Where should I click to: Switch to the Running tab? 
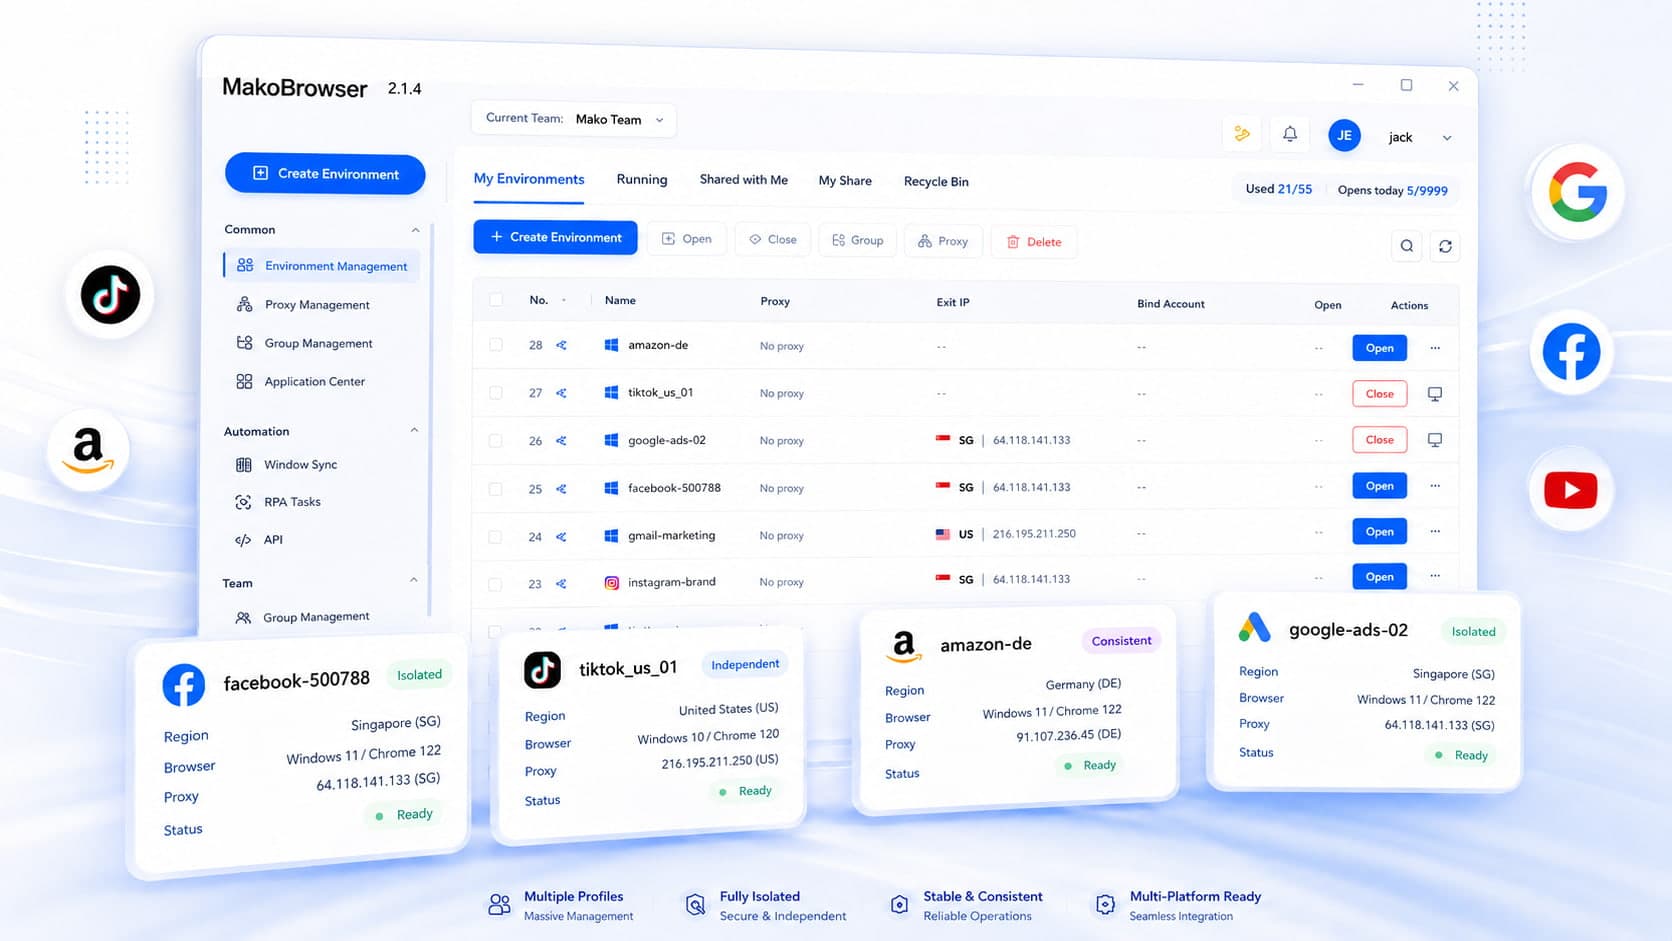(642, 180)
